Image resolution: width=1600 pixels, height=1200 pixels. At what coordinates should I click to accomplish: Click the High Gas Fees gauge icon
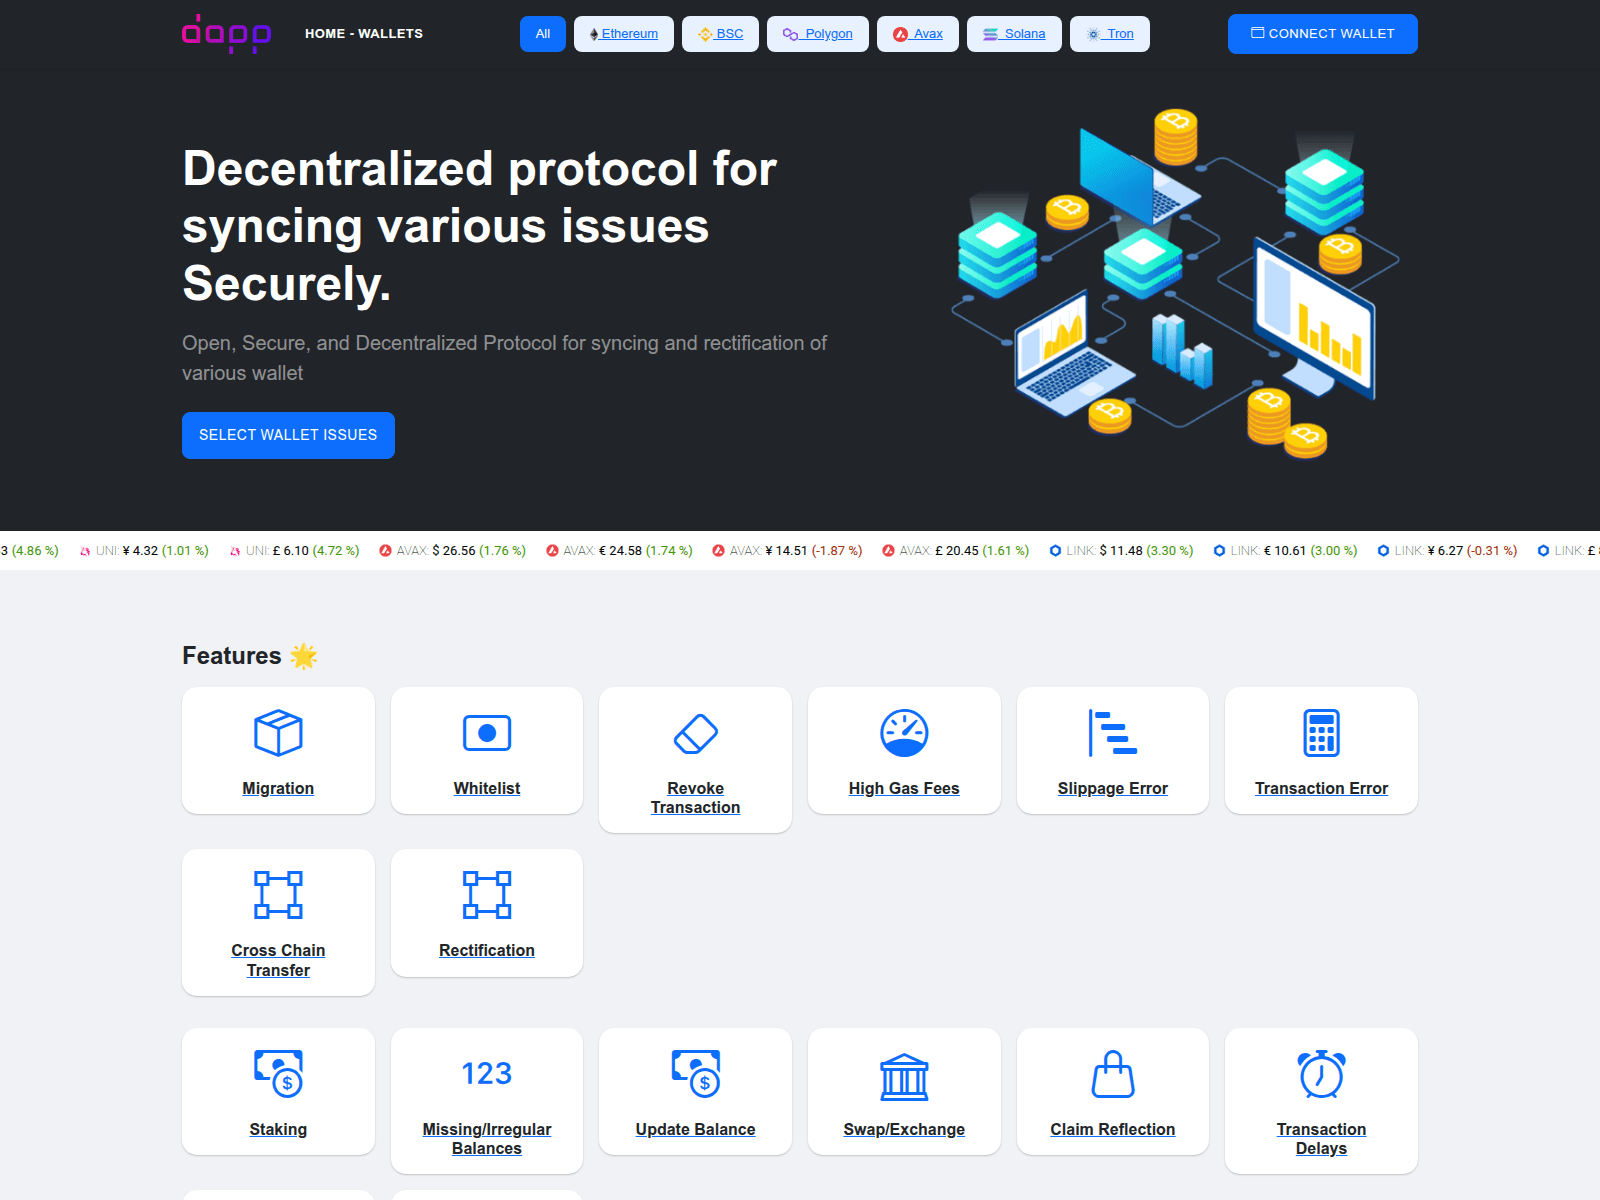click(x=904, y=733)
